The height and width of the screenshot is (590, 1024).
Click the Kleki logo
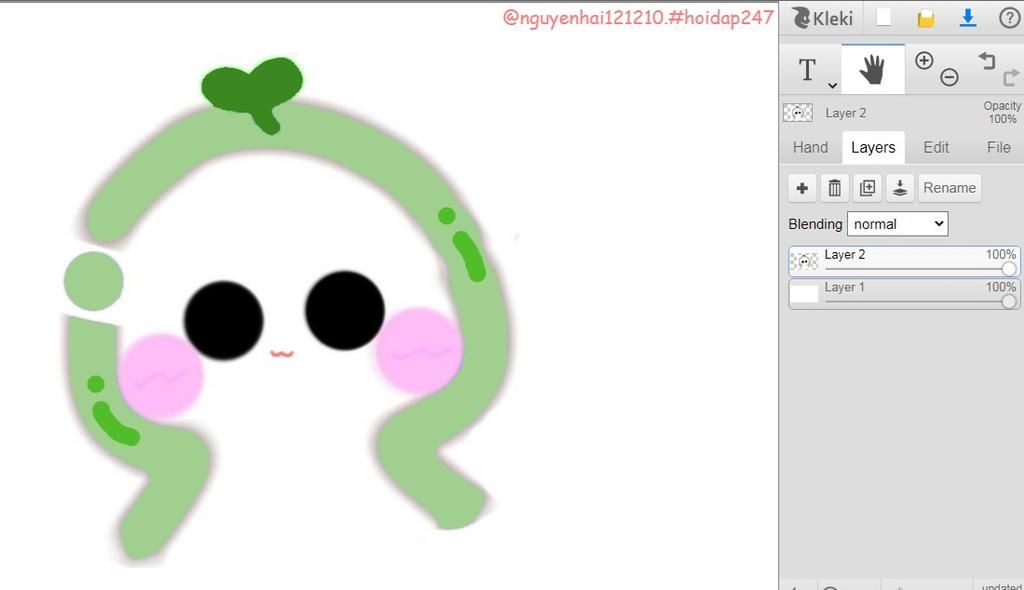[823, 18]
